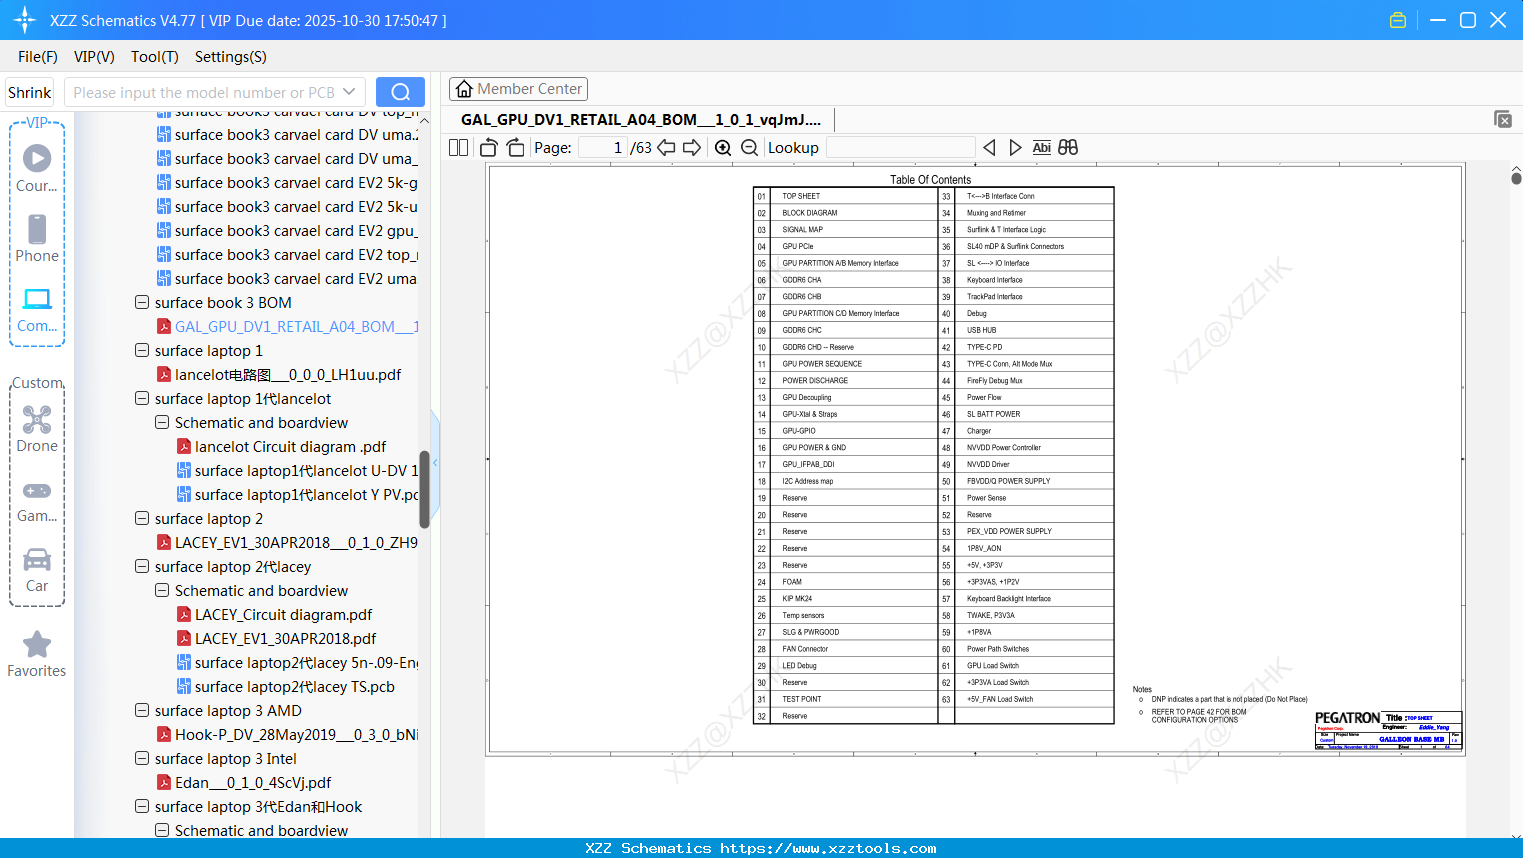The width and height of the screenshot is (1523, 858).
Task: Open Favorites in the sidebar
Action: point(37,654)
